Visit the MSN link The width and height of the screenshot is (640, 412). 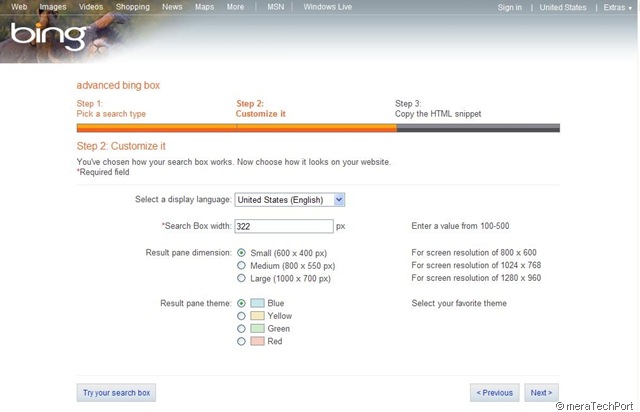(x=276, y=7)
